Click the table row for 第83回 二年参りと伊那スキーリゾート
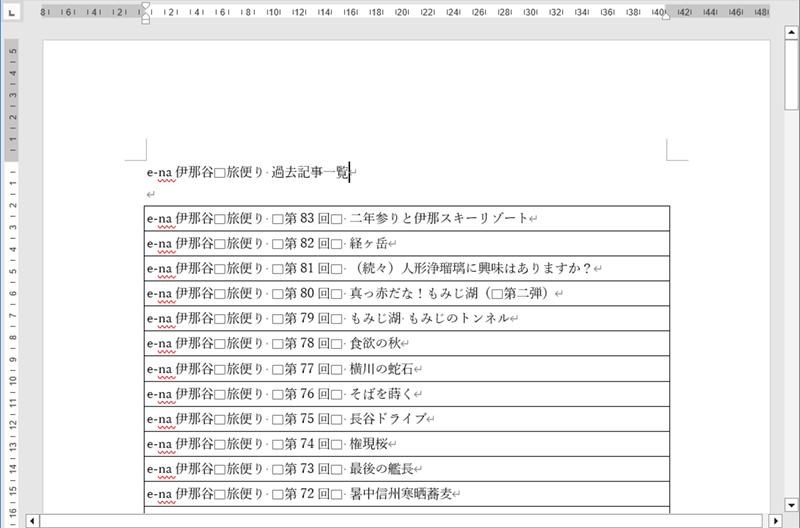 coord(400,218)
